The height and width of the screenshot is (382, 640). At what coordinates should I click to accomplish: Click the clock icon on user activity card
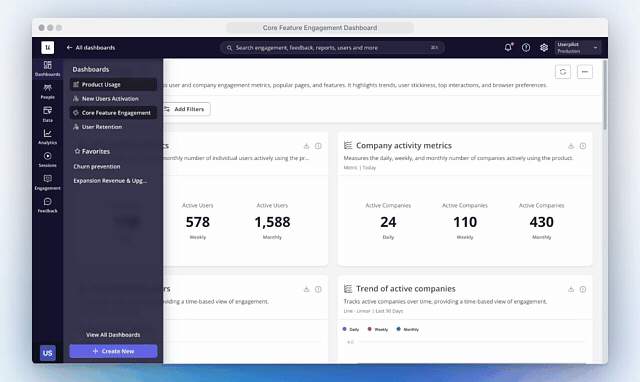click(318, 146)
